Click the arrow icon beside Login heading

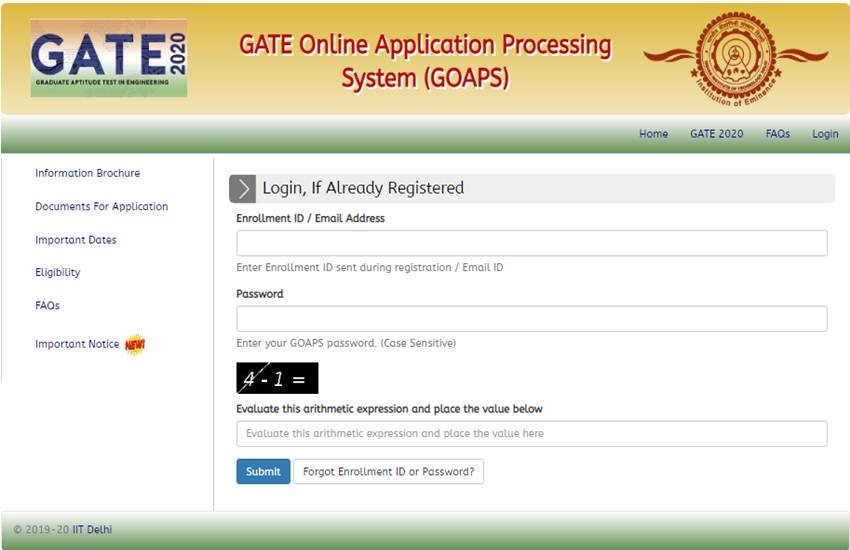tap(242, 188)
